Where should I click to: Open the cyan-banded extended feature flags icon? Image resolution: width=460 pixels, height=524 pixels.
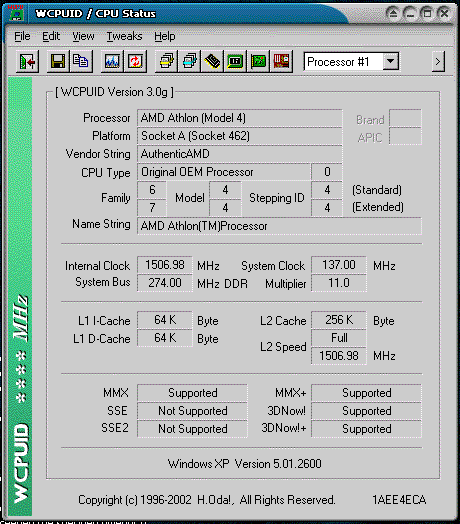189,61
